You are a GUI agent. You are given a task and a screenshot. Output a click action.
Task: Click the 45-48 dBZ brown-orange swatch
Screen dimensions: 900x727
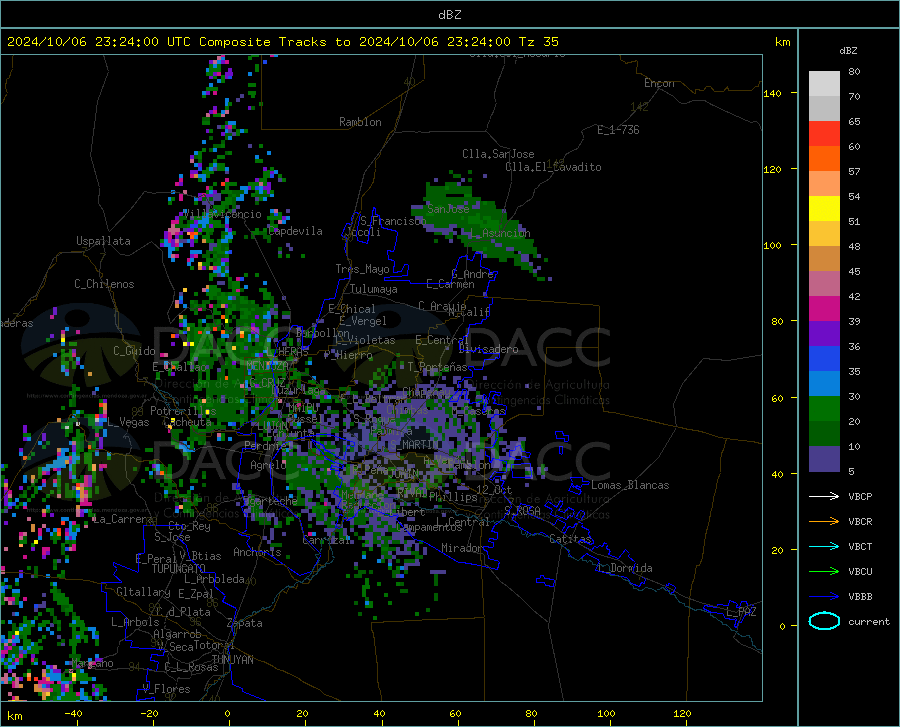click(x=824, y=259)
